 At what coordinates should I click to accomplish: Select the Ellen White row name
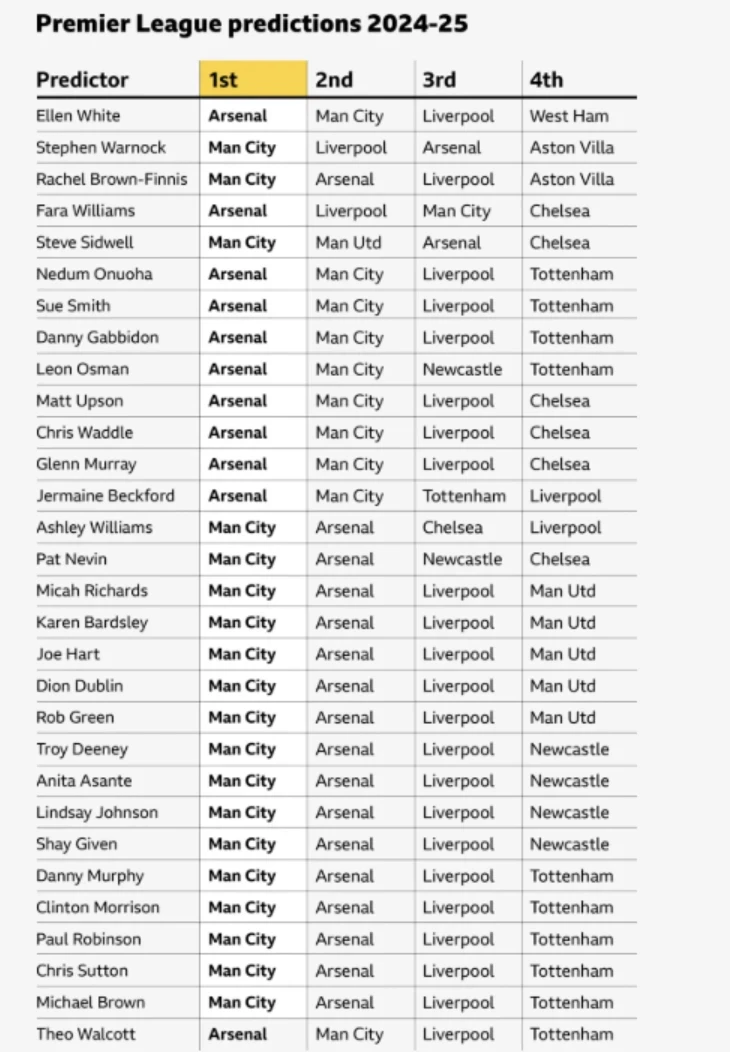tap(78, 116)
